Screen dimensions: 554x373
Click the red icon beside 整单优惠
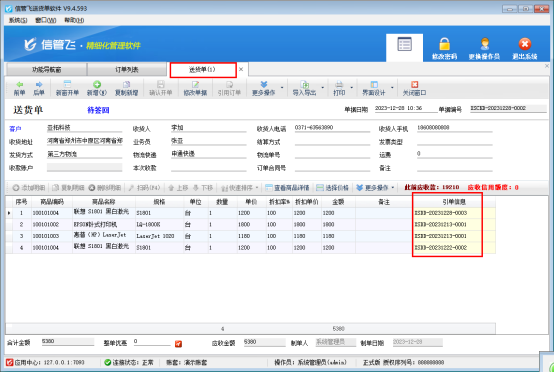pyautogui.click(x=178, y=344)
